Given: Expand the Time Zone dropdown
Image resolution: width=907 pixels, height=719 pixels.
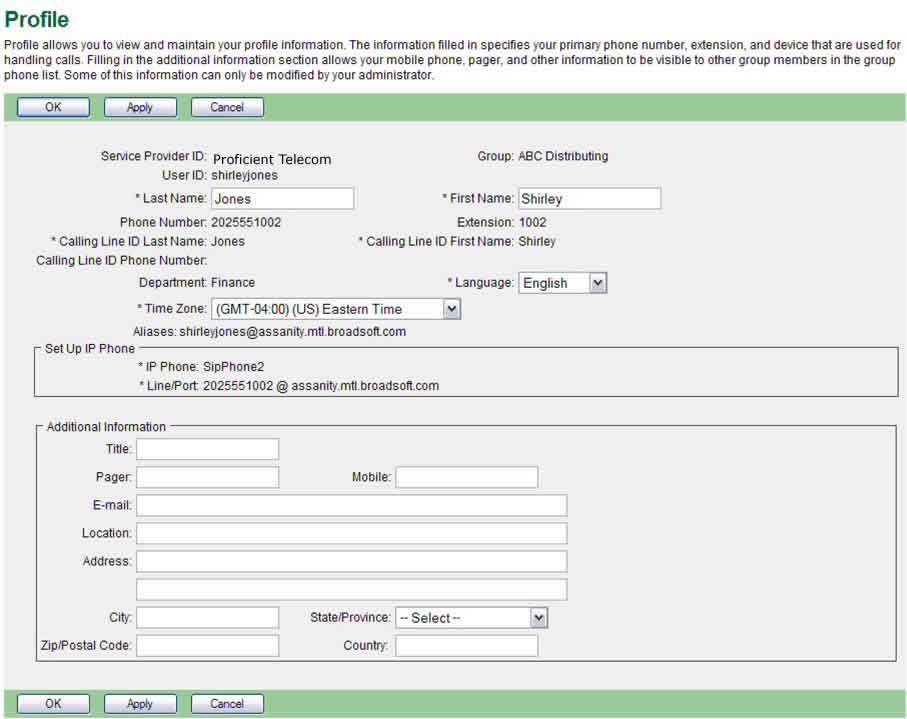Looking at the screenshot, I should [x=336, y=309].
